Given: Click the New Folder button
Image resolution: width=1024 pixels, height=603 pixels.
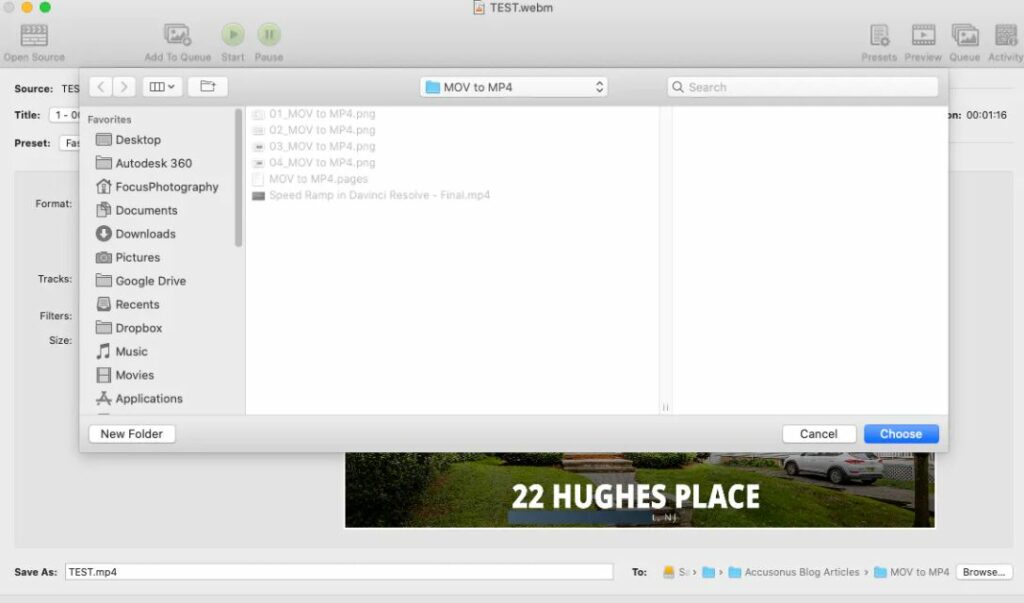Looking at the screenshot, I should click(x=132, y=434).
